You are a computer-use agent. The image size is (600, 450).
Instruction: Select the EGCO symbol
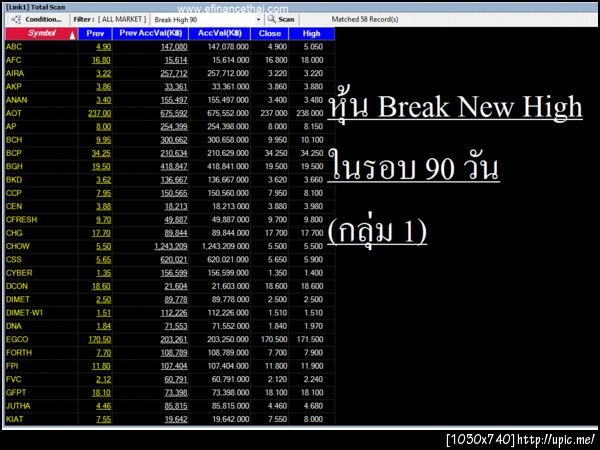coord(17,339)
